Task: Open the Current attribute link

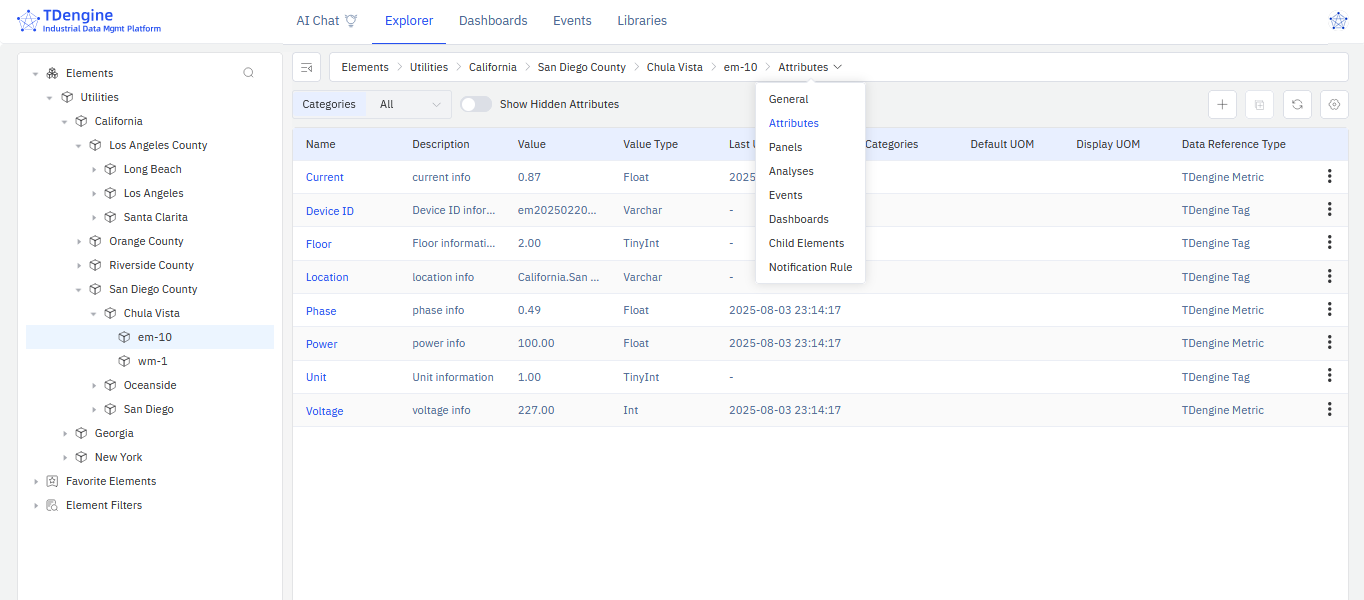Action: [324, 176]
